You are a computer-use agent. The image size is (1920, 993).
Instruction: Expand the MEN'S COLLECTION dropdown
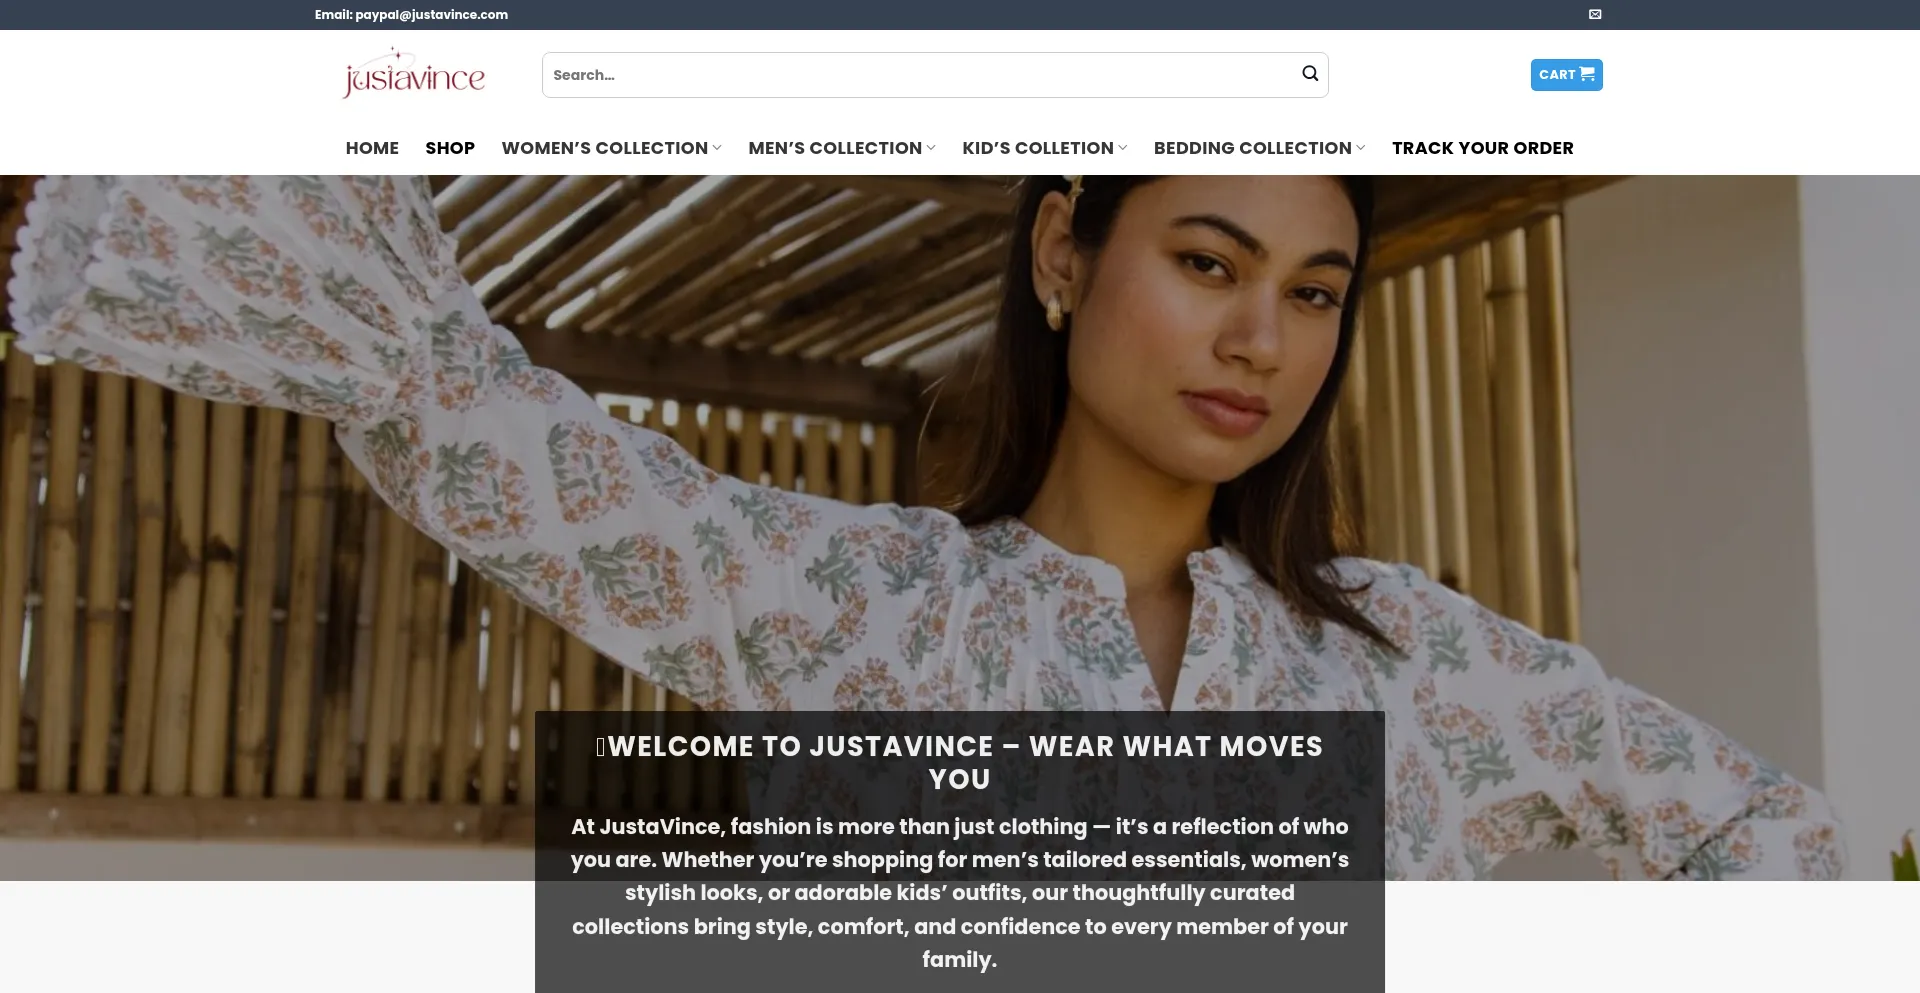tap(836, 148)
